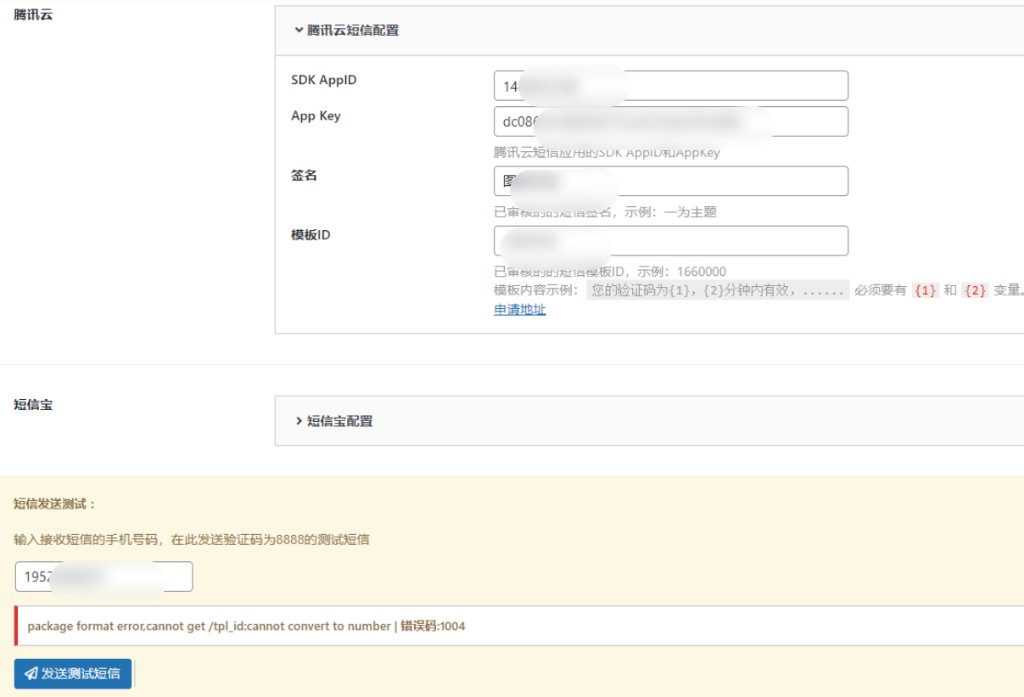Viewport: 1024px width, 697px height.
Task: Click the test phone number input field
Action: (x=104, y=576)
